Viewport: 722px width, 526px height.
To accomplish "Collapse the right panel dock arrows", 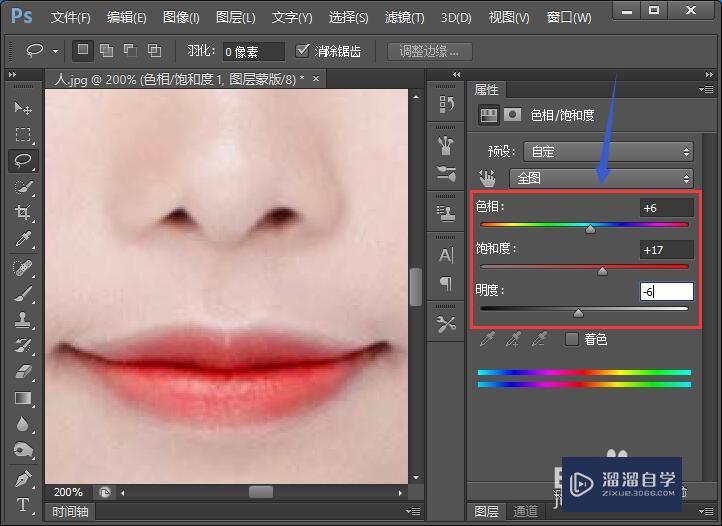I will [x=709, y=75].
